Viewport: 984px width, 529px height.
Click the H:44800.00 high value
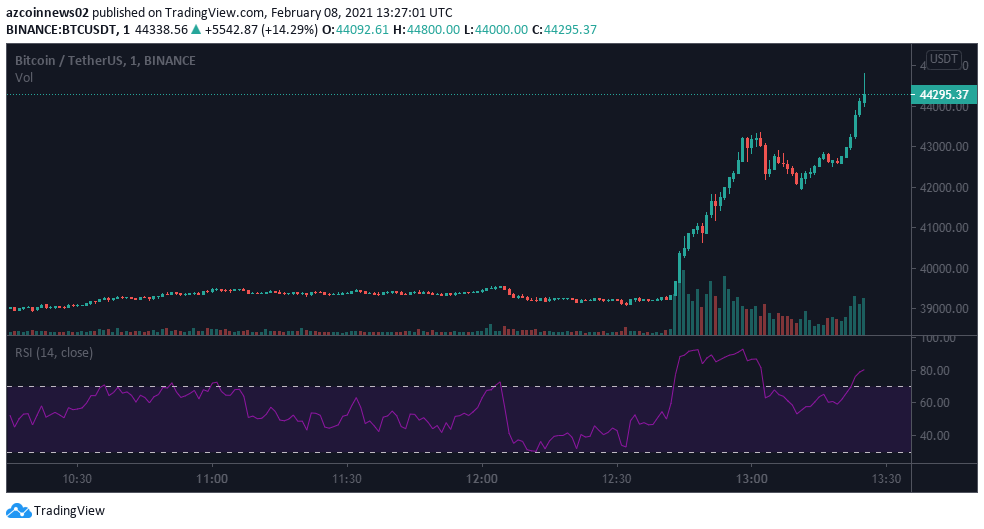(x=426, y=29)
